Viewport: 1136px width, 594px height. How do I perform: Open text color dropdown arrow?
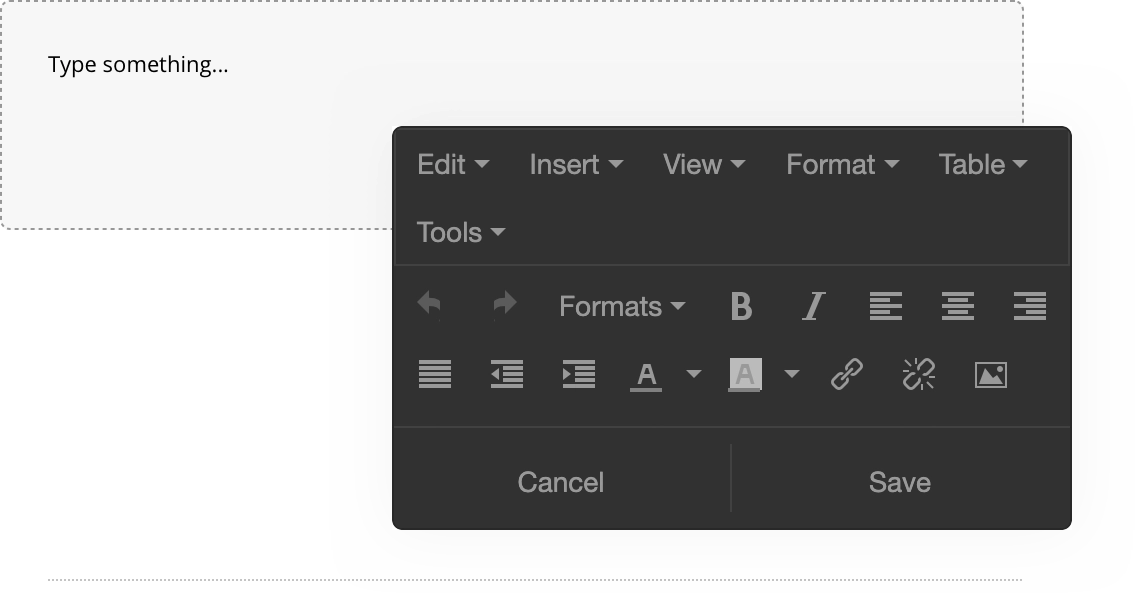tap(694, 375)
